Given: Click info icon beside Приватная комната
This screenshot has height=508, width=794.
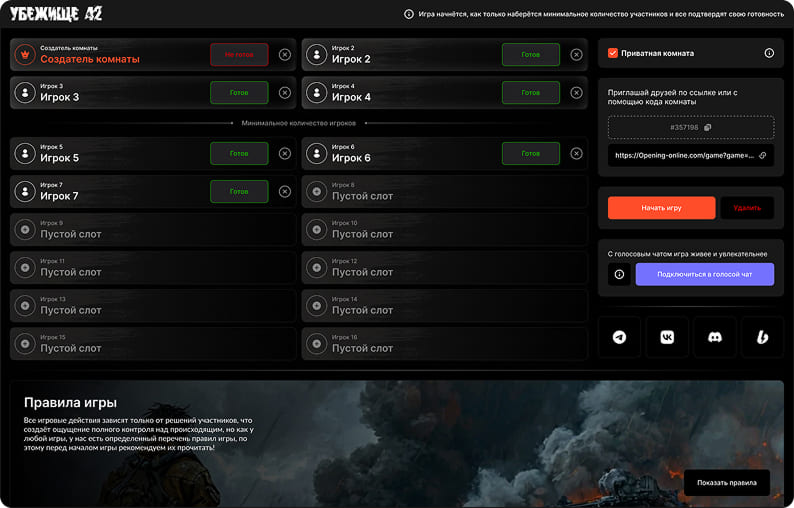Looking at the screenshot, I should point(769,53).
